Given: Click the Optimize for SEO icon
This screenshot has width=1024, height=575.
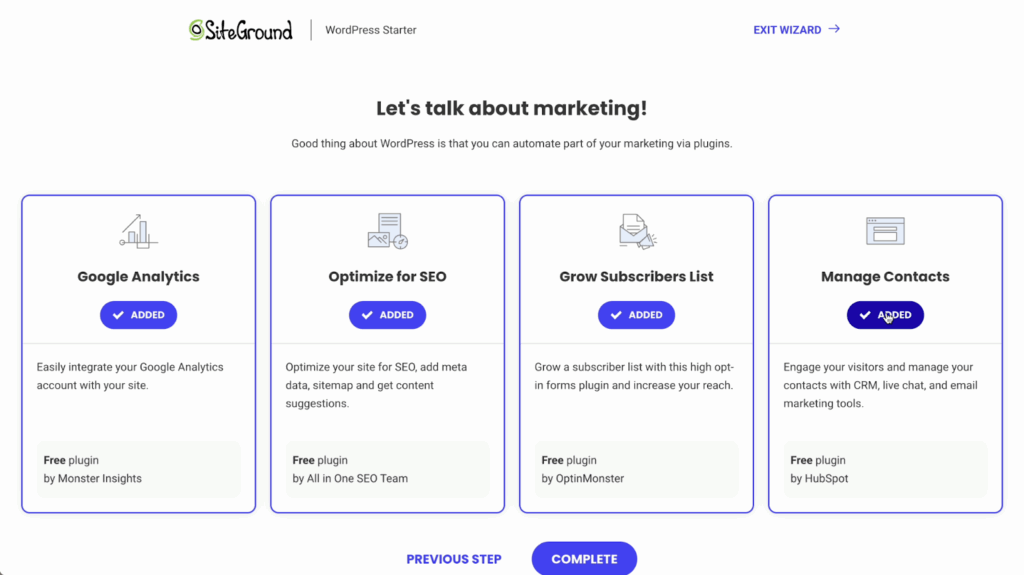Looking at the screenshot, I should pos(387,231).
